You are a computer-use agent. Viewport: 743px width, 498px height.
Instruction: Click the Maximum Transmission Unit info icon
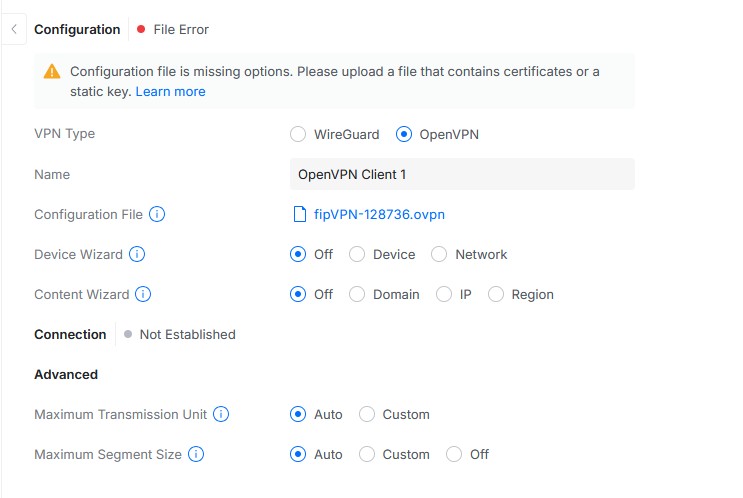(221, 414)
